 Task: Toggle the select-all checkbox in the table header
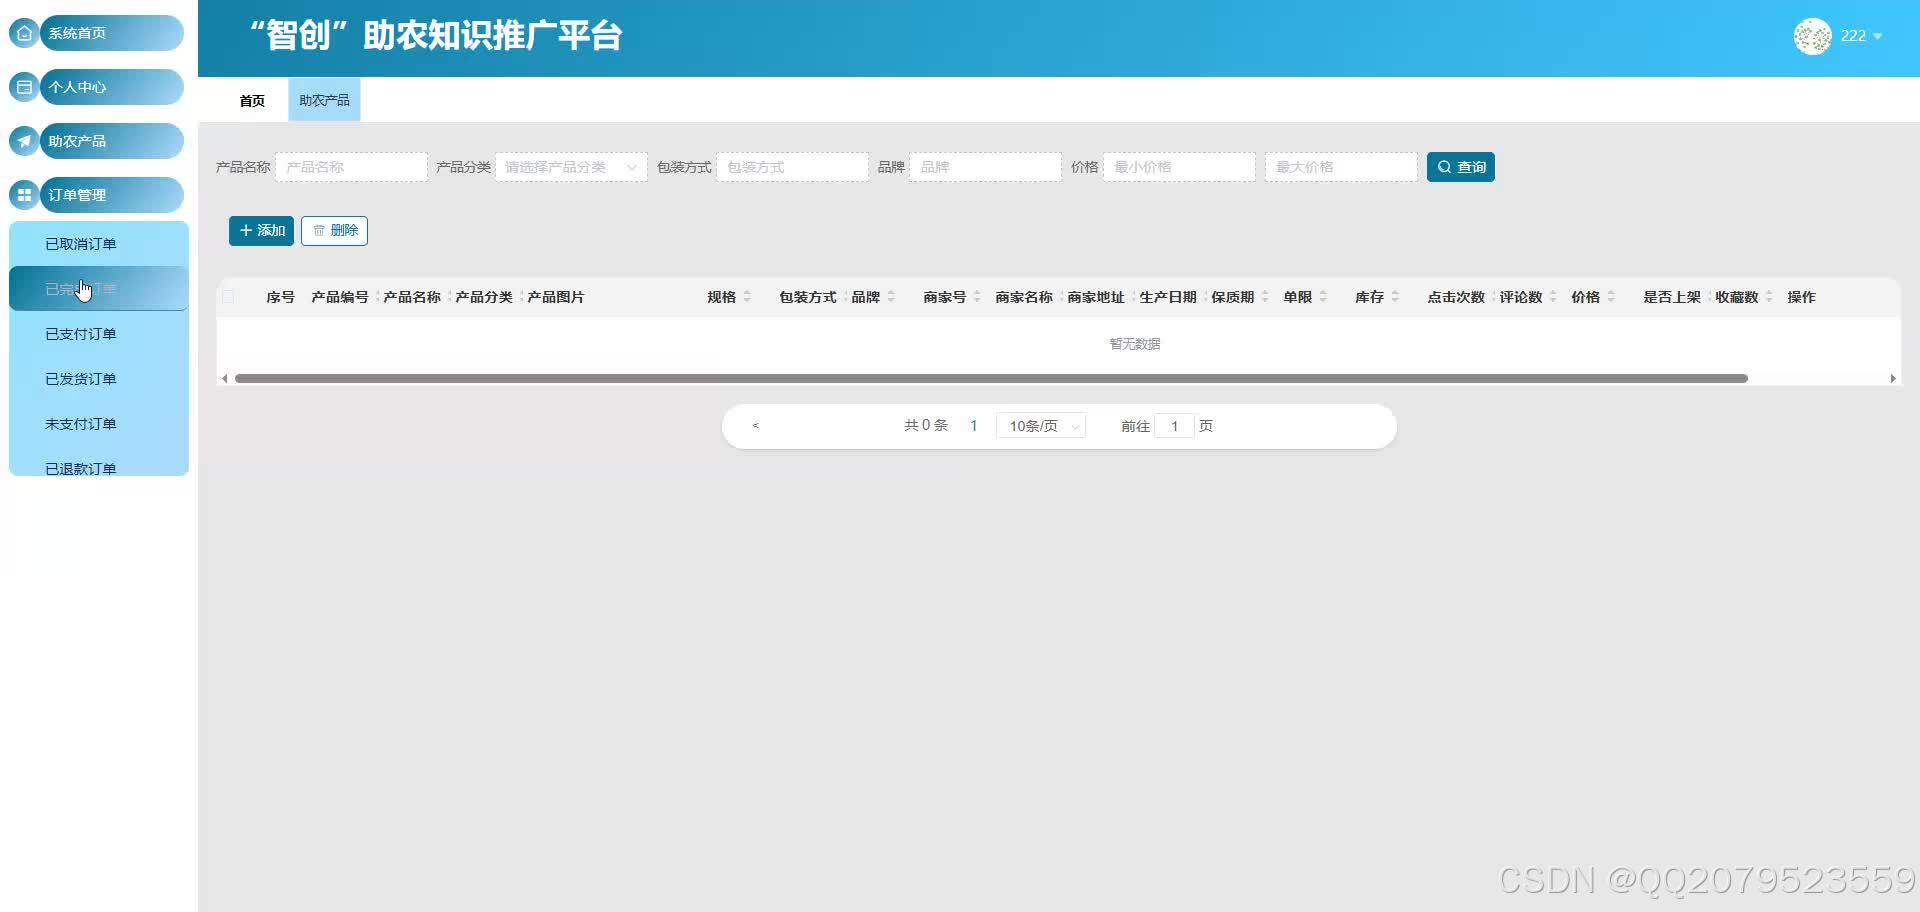[x=228, y=297]
